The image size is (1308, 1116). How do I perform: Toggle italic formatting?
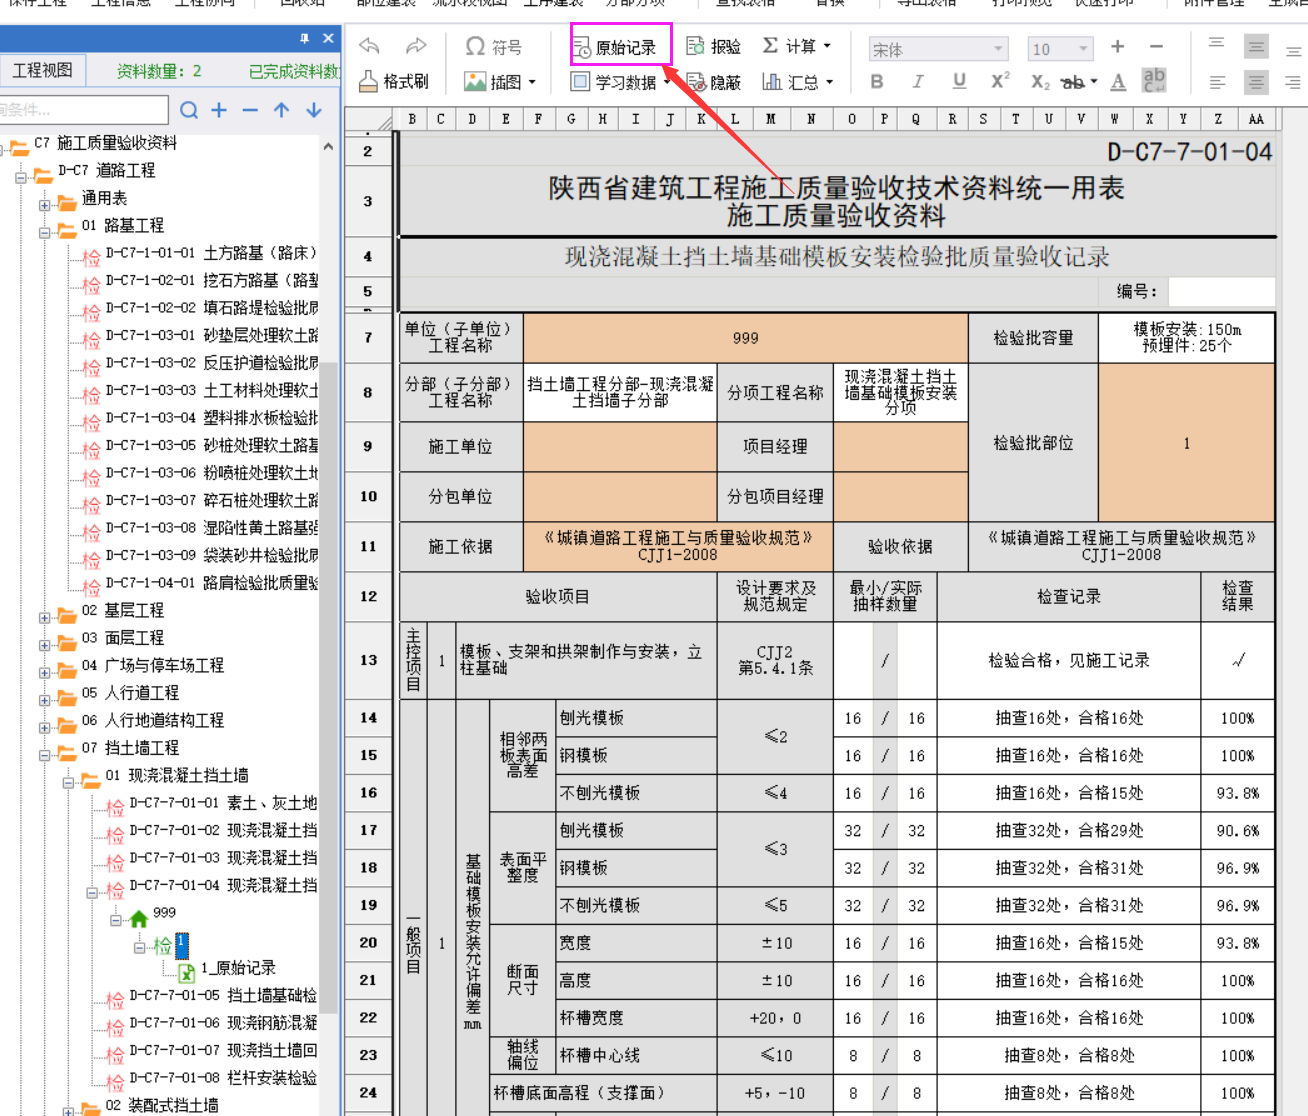[x=917, y=82]
